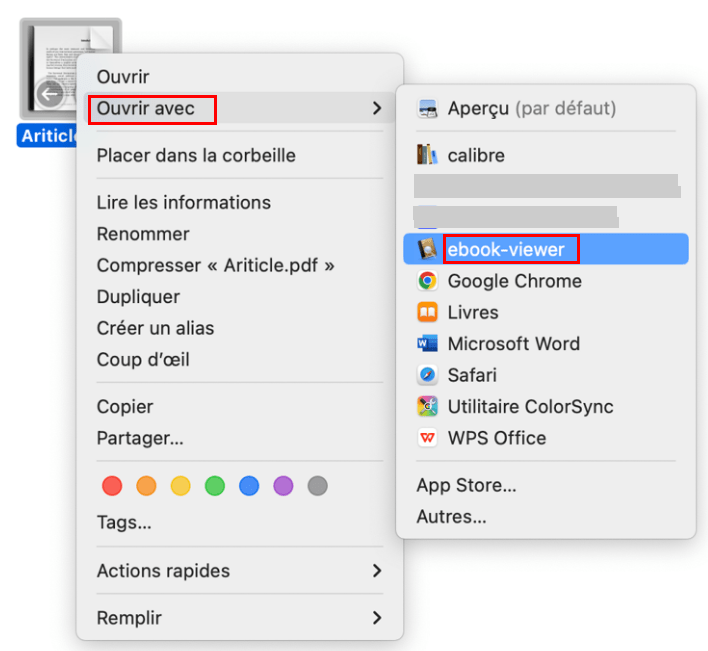The height and width of the screenshot is (651, 708).
Task: Open the file with Google Chrome
Action: click(x=546, y=281)
